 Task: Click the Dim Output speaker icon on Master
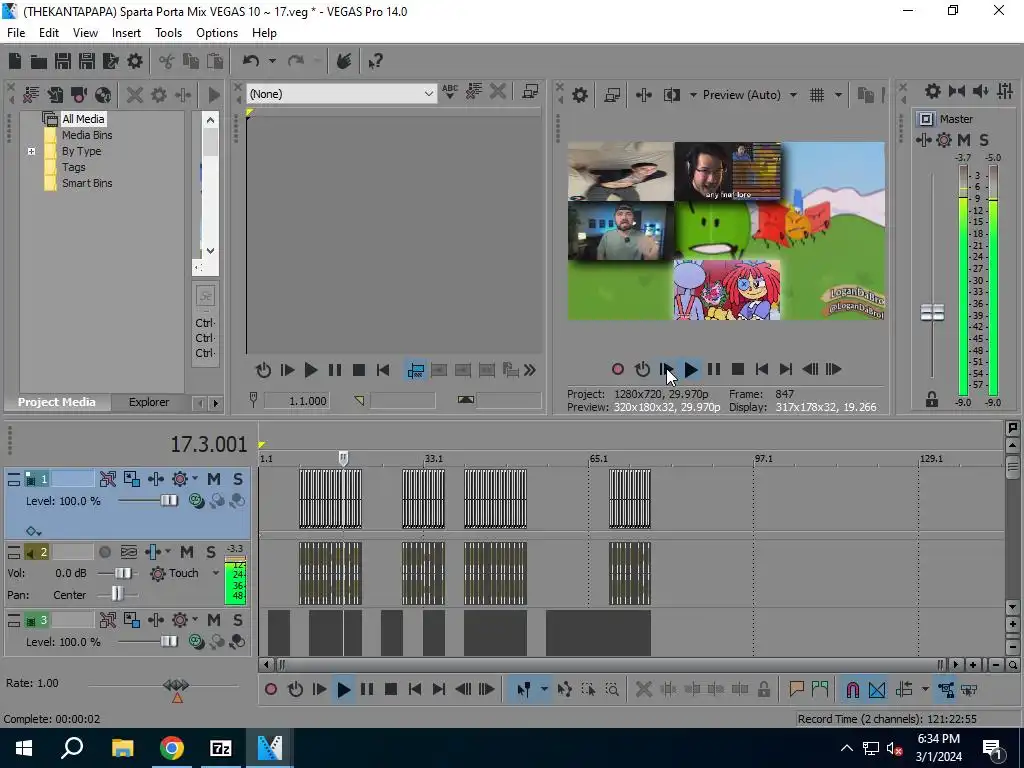[x=980, y=91]
